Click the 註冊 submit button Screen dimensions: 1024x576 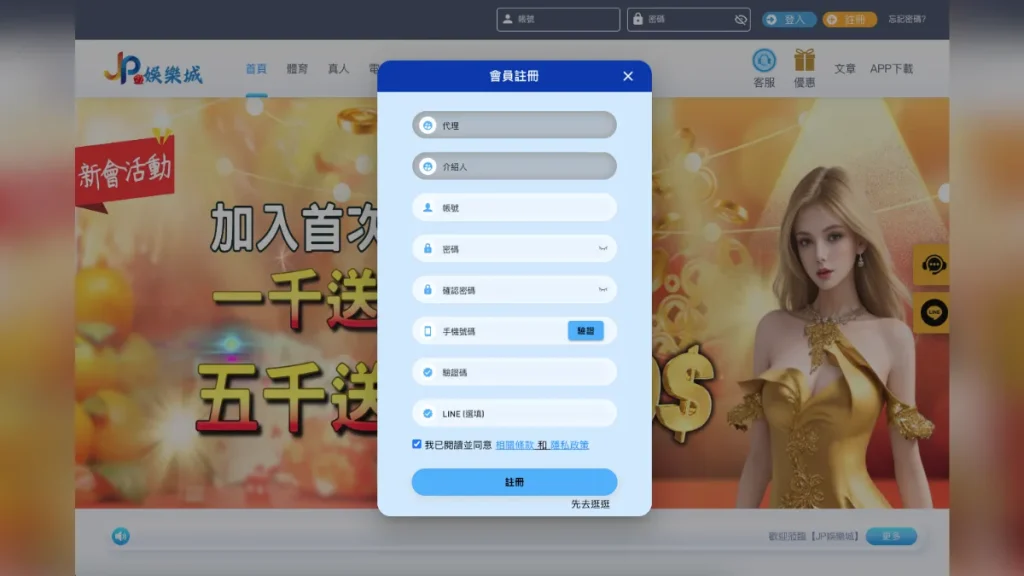pos(513,481)
